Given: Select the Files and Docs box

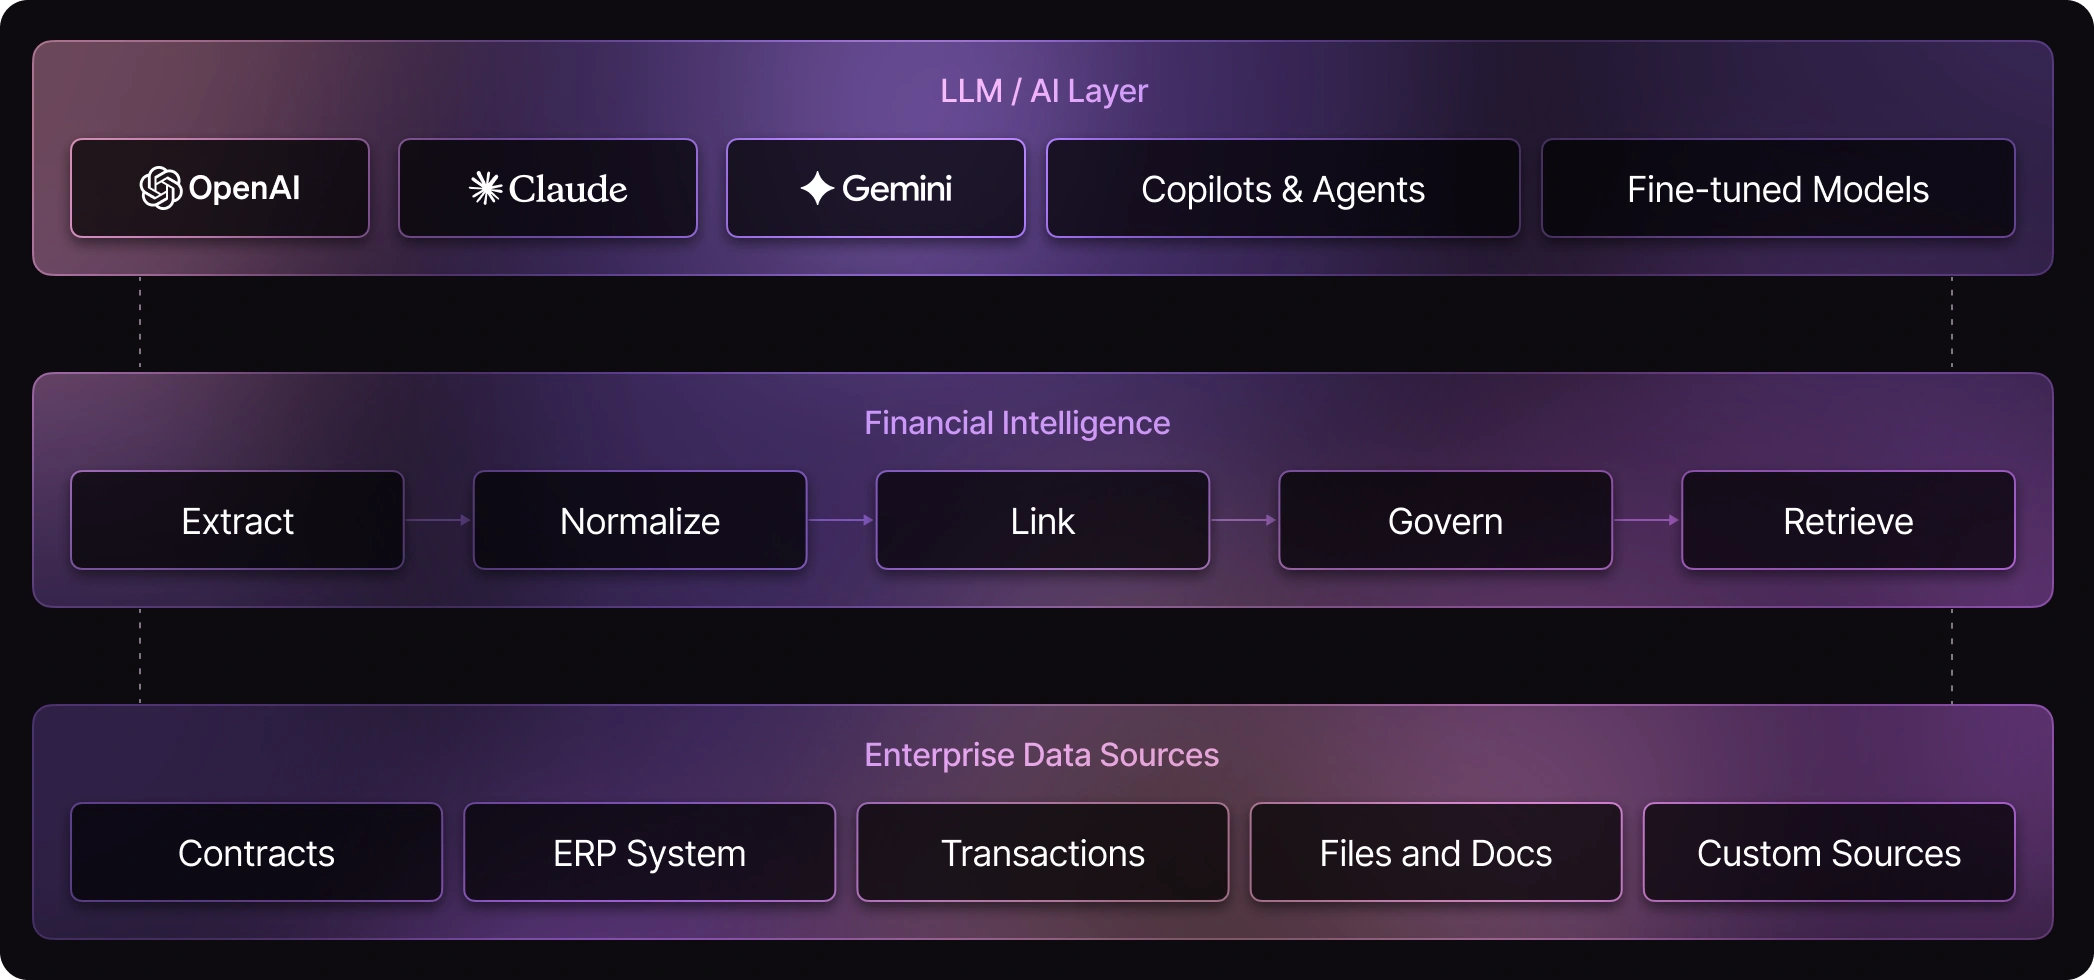Looking at the screenshot, I should [1436, 852].
